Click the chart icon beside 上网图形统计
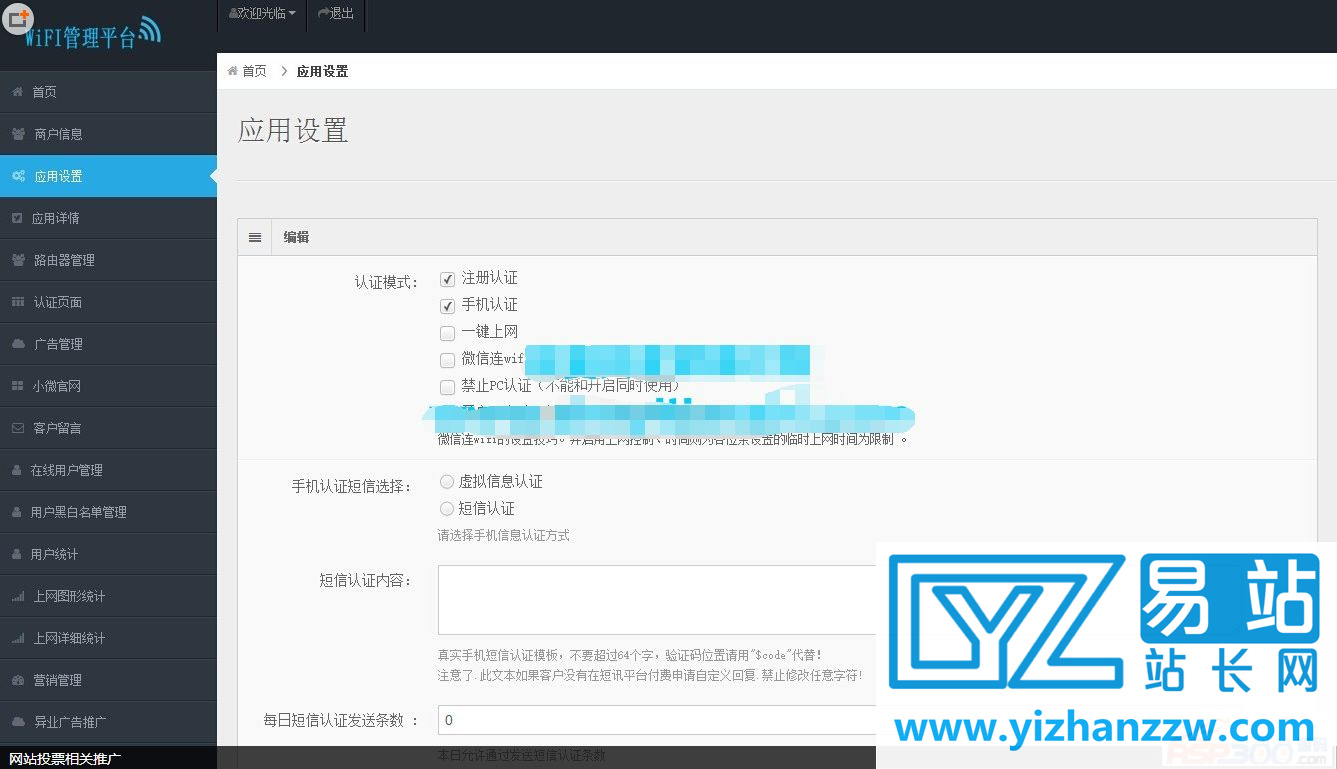Screen dimensions: 1337x769 pos(18,596)
